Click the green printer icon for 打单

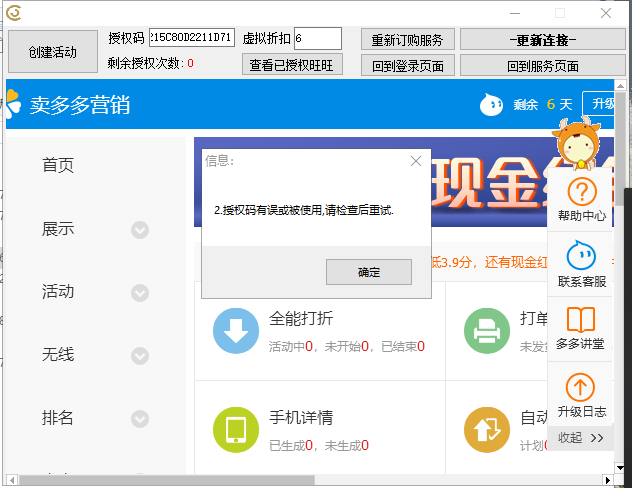487,331
